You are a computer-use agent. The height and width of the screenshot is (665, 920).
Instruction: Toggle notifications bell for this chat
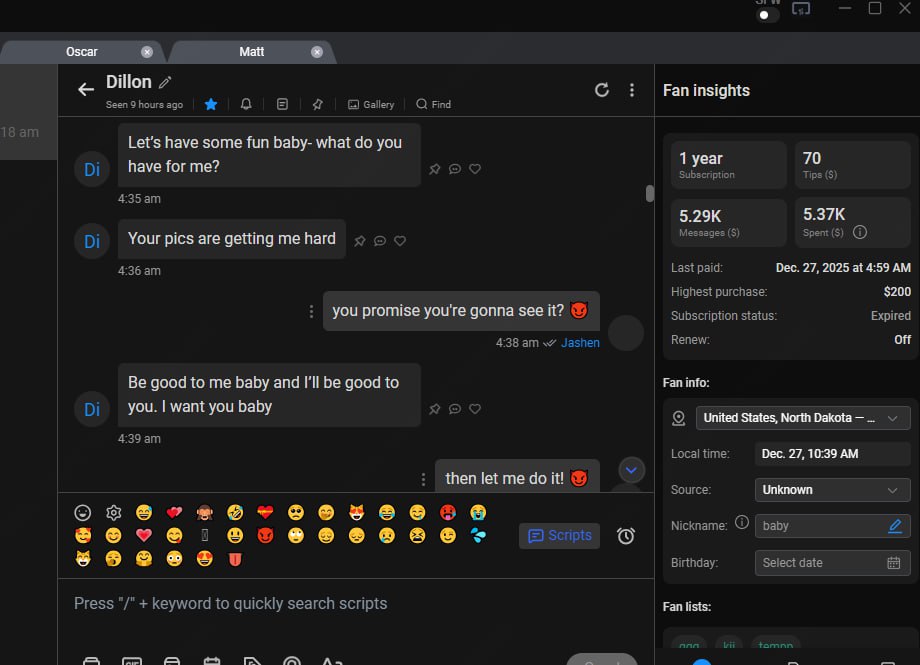(x=246, y=104)
